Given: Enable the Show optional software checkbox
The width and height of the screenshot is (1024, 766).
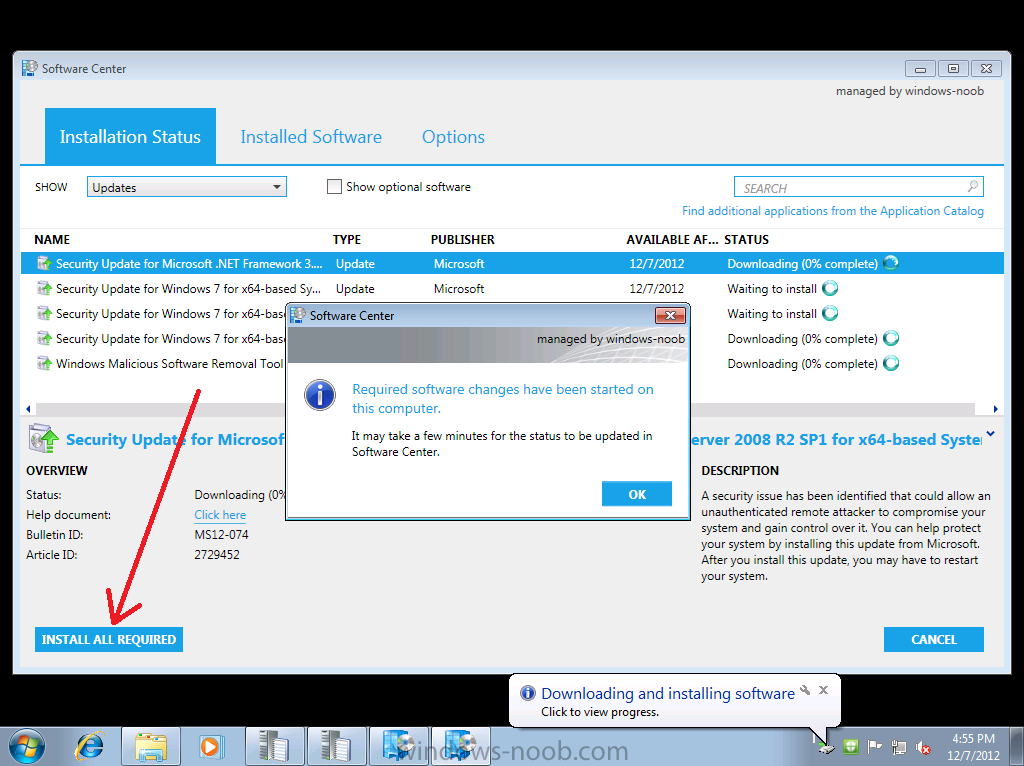Looking at the screenshot, I should pyautogui.click(x=334, y=187).
